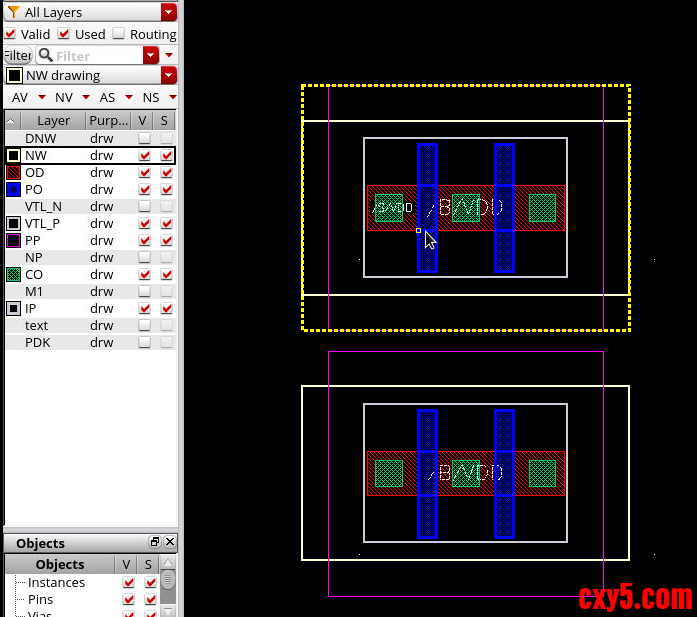Toggle the Used checkbox
This screenshot has height=617, width=697.
tap(64, 34)
